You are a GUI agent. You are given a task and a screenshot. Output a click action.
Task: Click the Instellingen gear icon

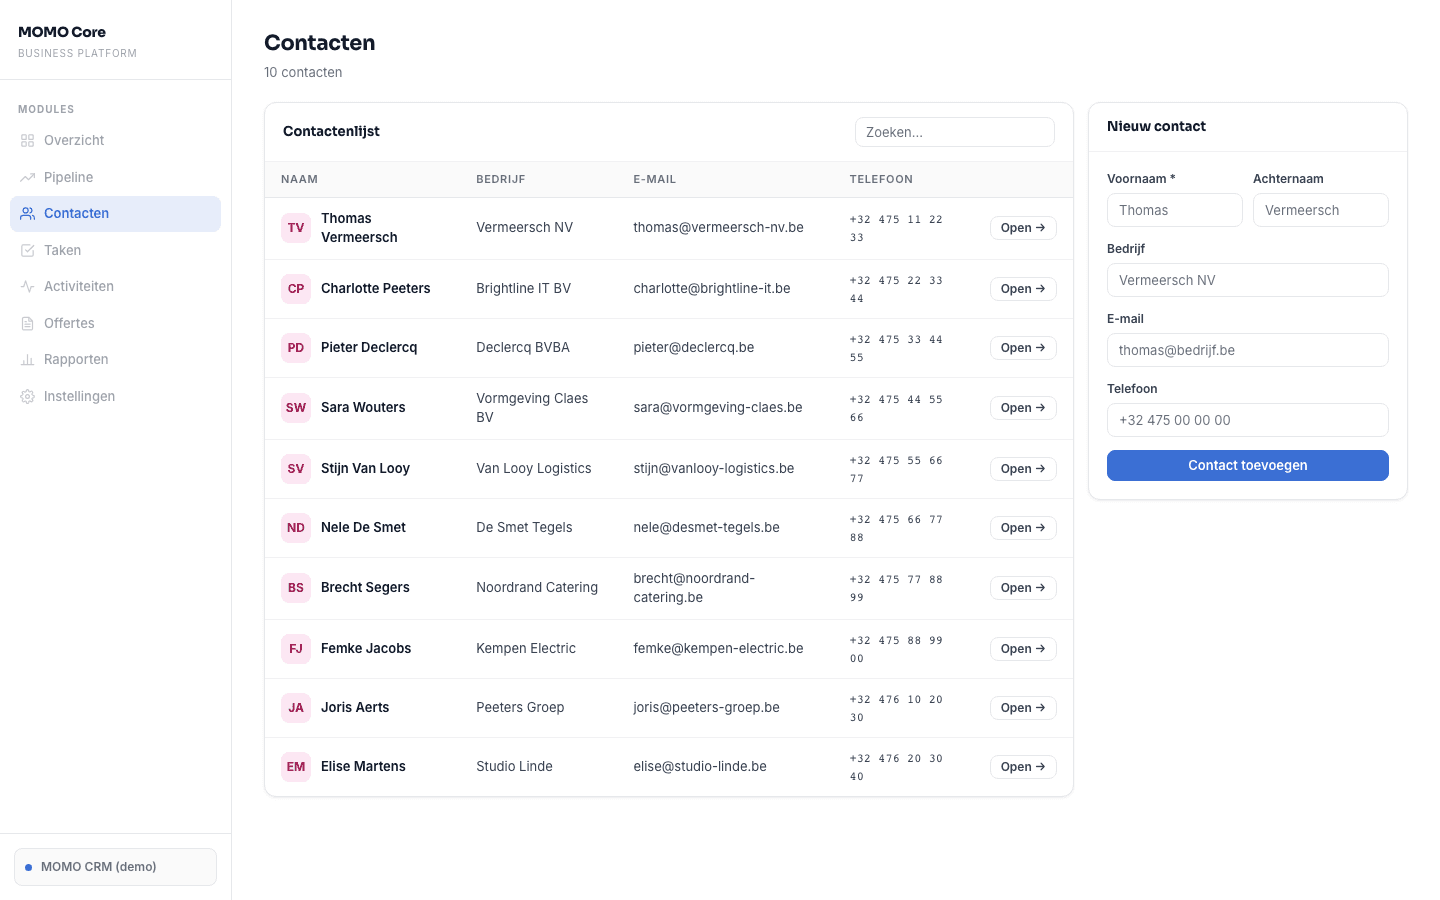click(x=27, y=396)
